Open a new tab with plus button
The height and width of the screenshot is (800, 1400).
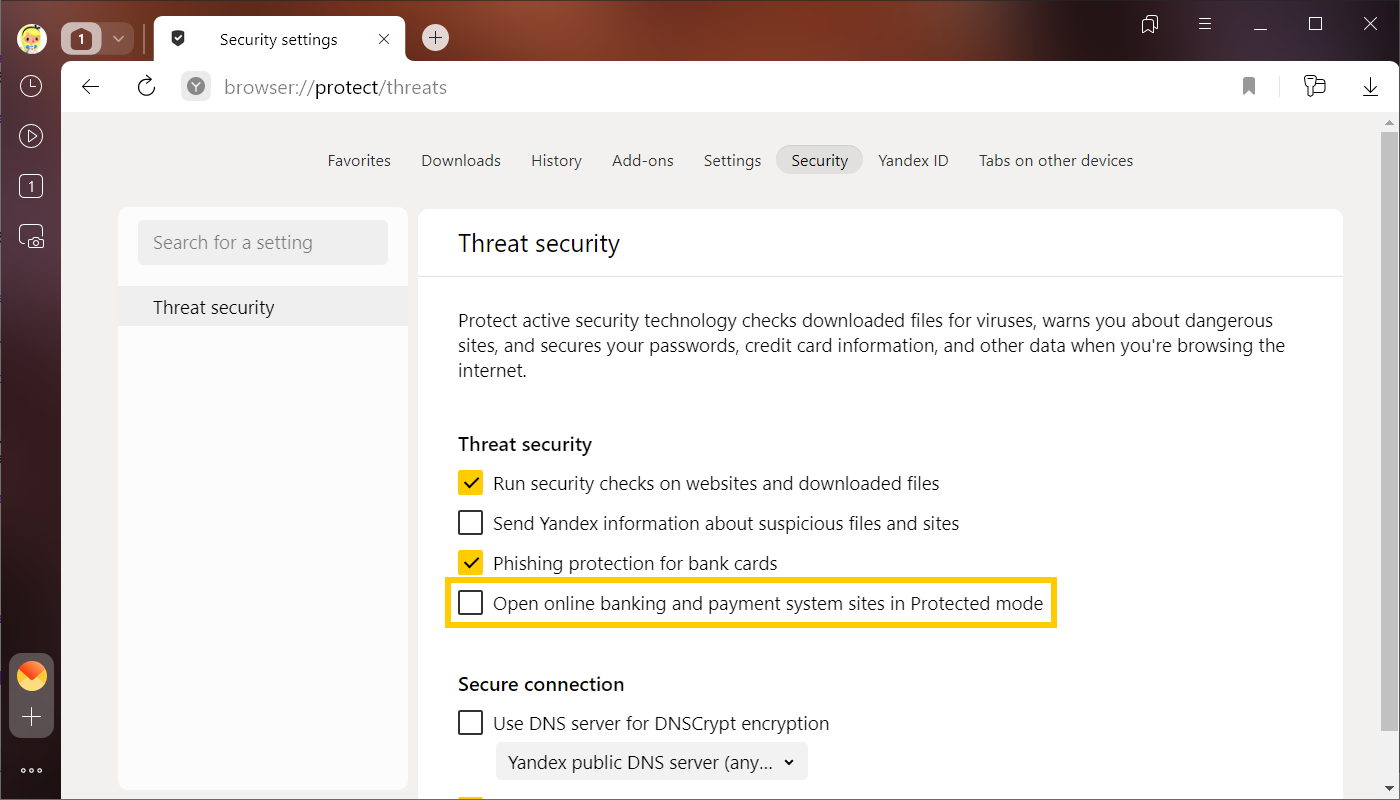pyautogui.click(x=435, y=38)
